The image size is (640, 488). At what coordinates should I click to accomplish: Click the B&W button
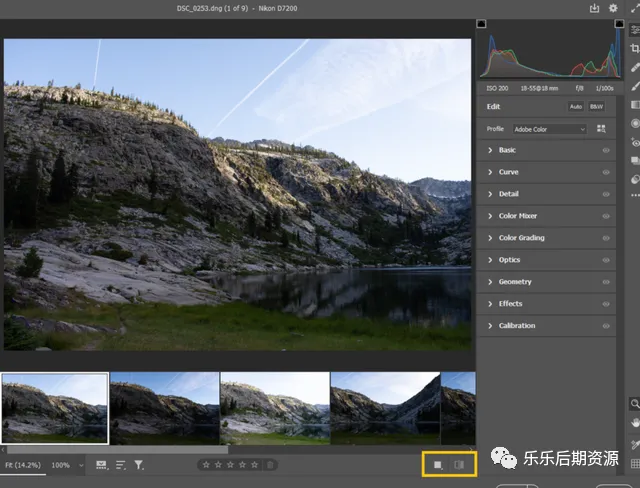point(597,106)
